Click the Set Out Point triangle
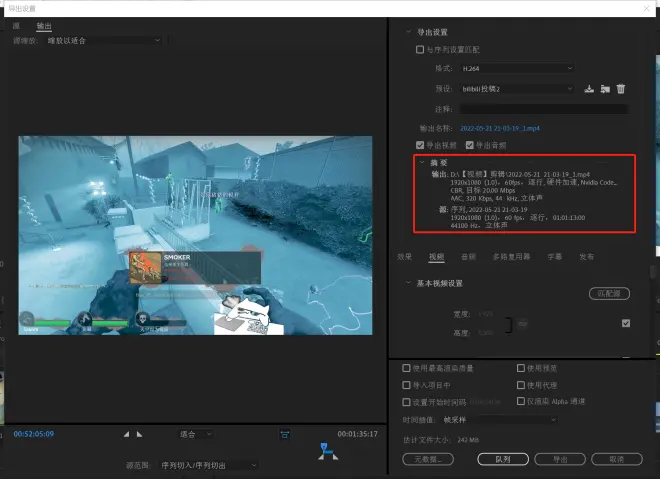 pos(139,434)
